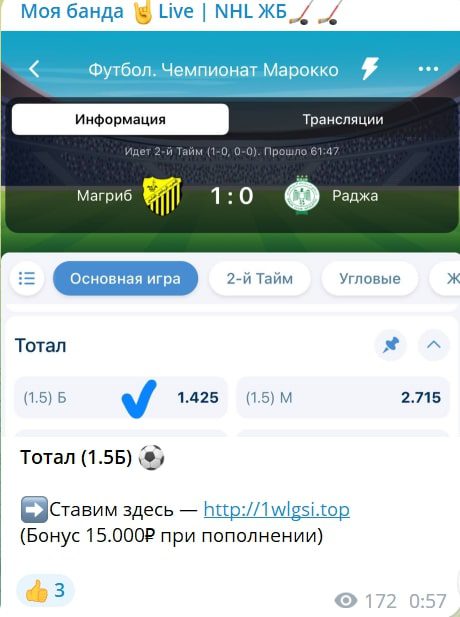Pin the Тотал market with pin icon

(391, 345)
